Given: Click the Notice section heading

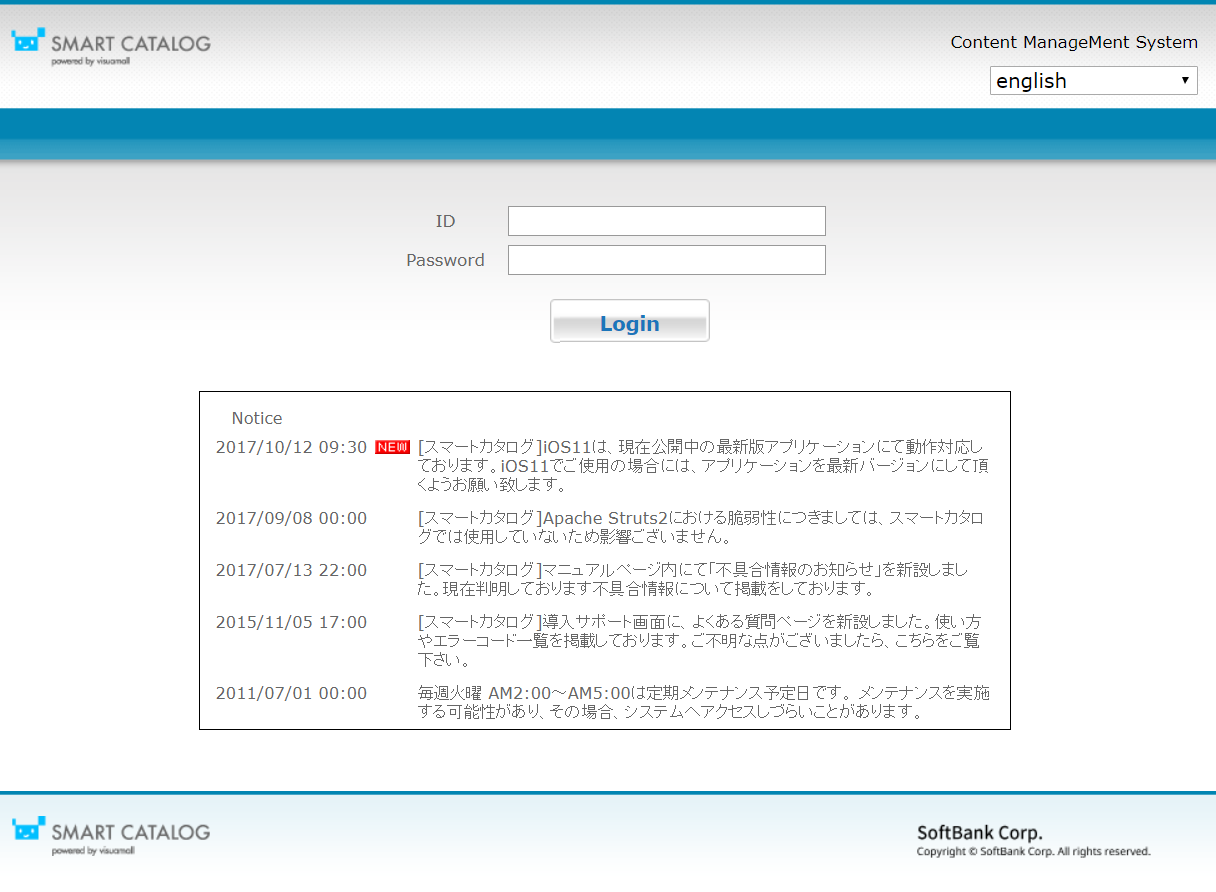Looking at the screenshot, I should tap(257, 418).
